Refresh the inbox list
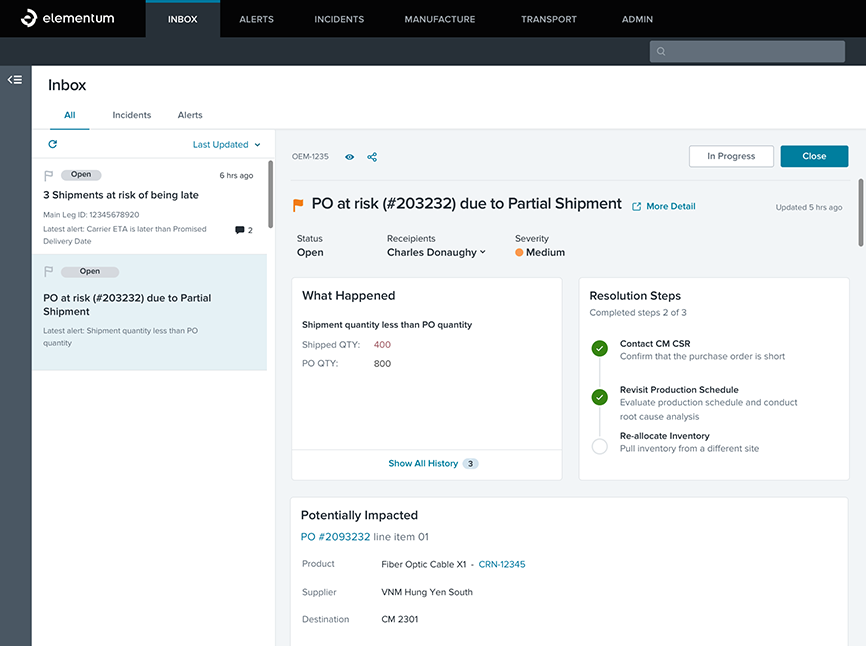Screen dimensions: 866x646 [x=52, y=144]
